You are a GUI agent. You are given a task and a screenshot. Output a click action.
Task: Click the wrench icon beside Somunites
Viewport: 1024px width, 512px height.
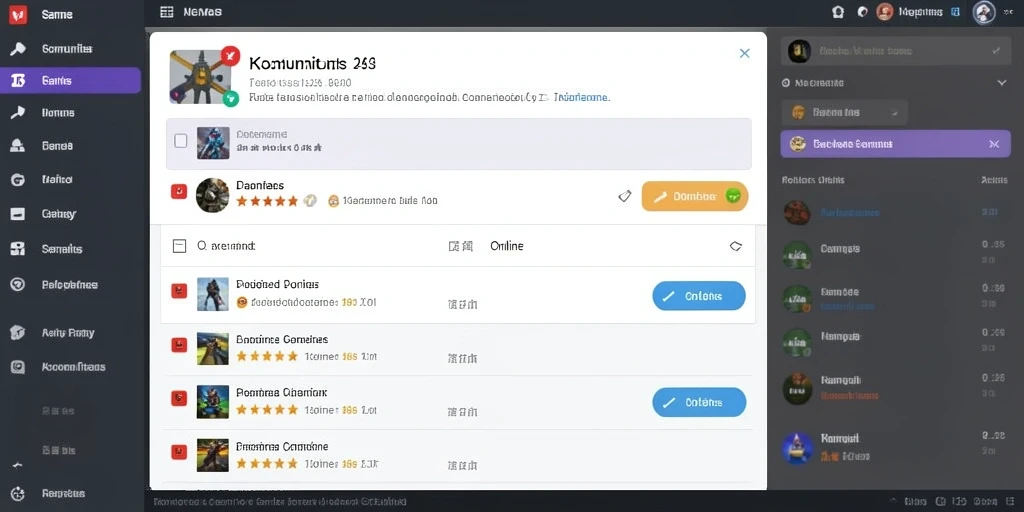click(x=18, y=48)
